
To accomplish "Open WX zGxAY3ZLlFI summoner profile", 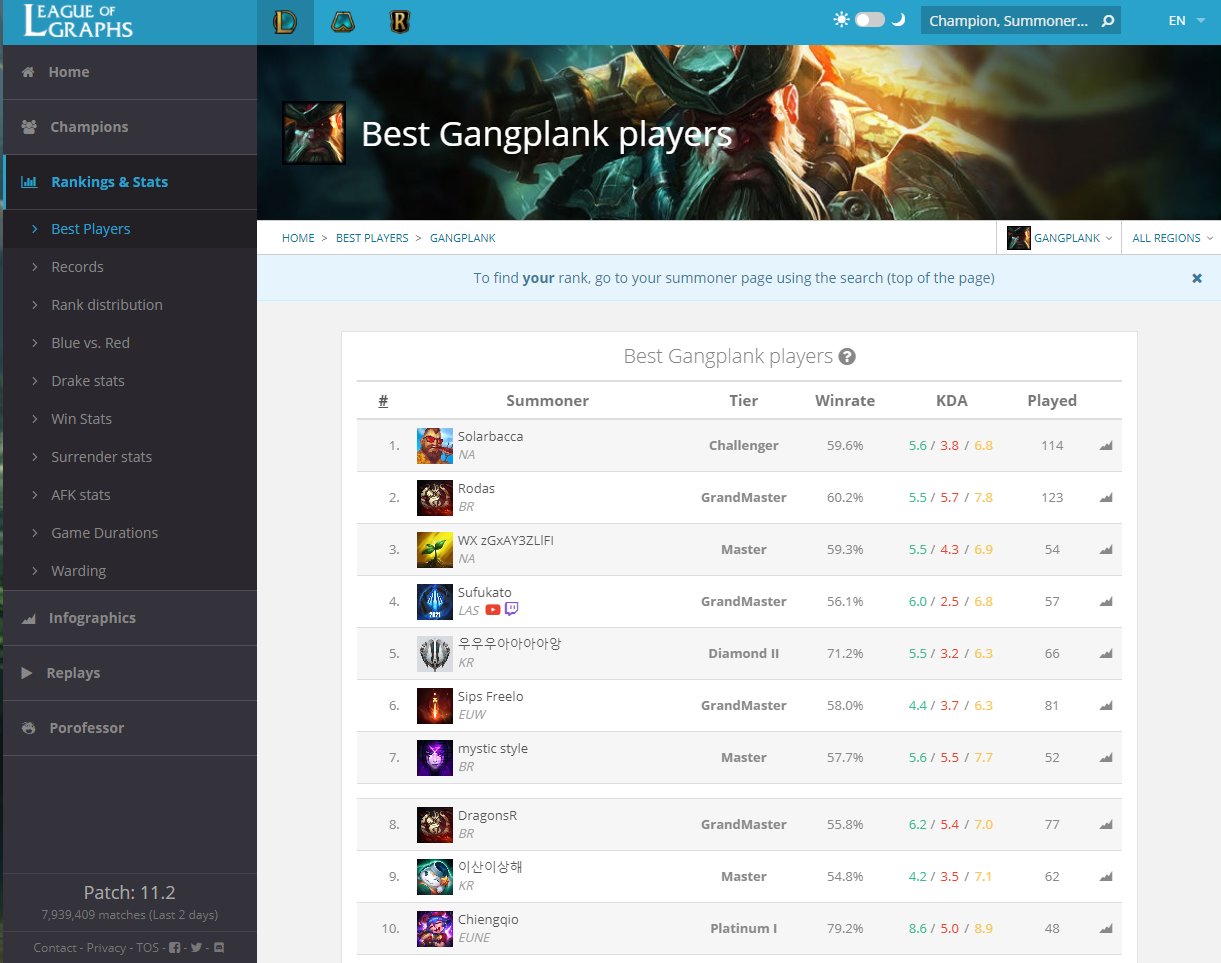I will point(505,541).
